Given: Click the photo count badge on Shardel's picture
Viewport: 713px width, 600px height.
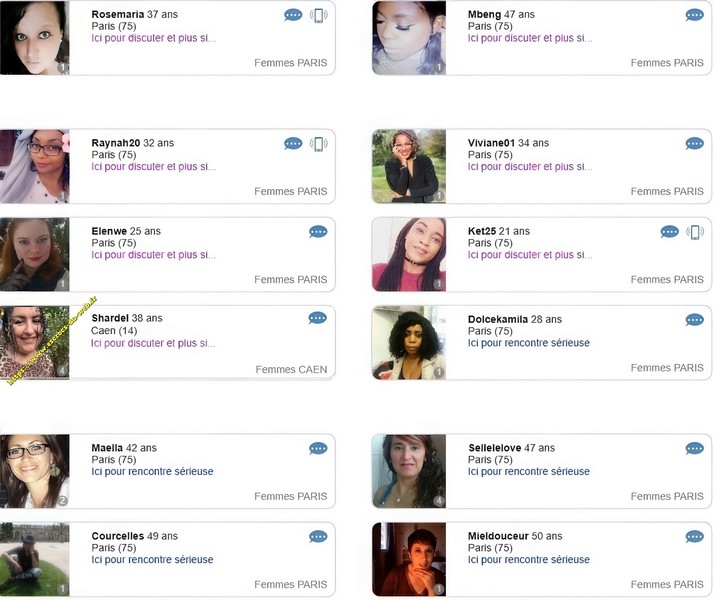Looking at the screenshot, I should [x=63, y=371].
